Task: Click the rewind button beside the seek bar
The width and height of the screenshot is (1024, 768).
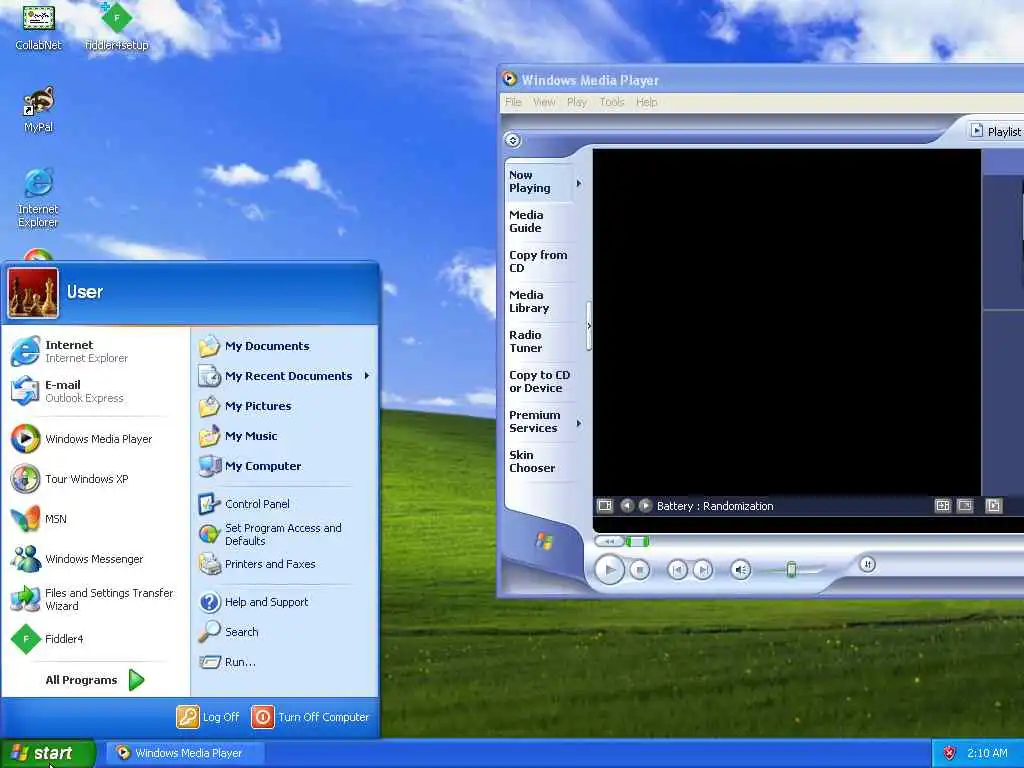Action: coord(609,541)
